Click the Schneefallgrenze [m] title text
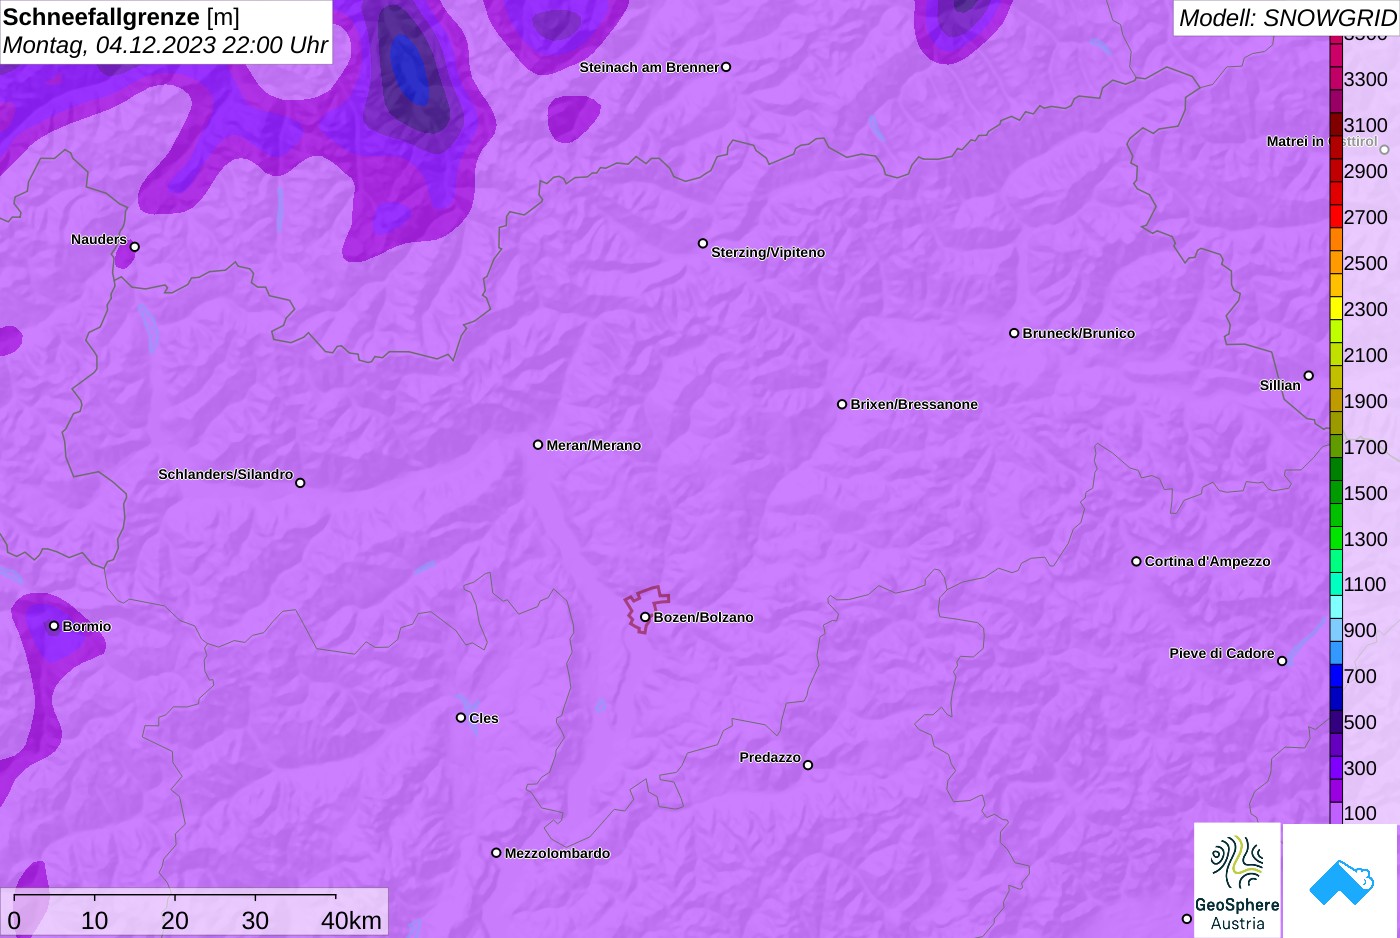Viewport: 1400px width, 938px height. coord(121,17)
